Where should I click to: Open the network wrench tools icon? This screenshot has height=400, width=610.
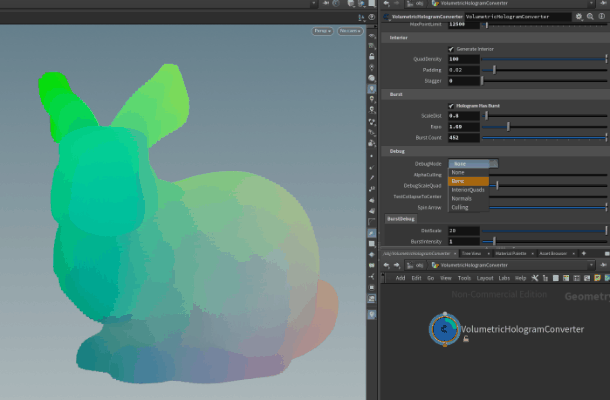[x=535, y=278]
